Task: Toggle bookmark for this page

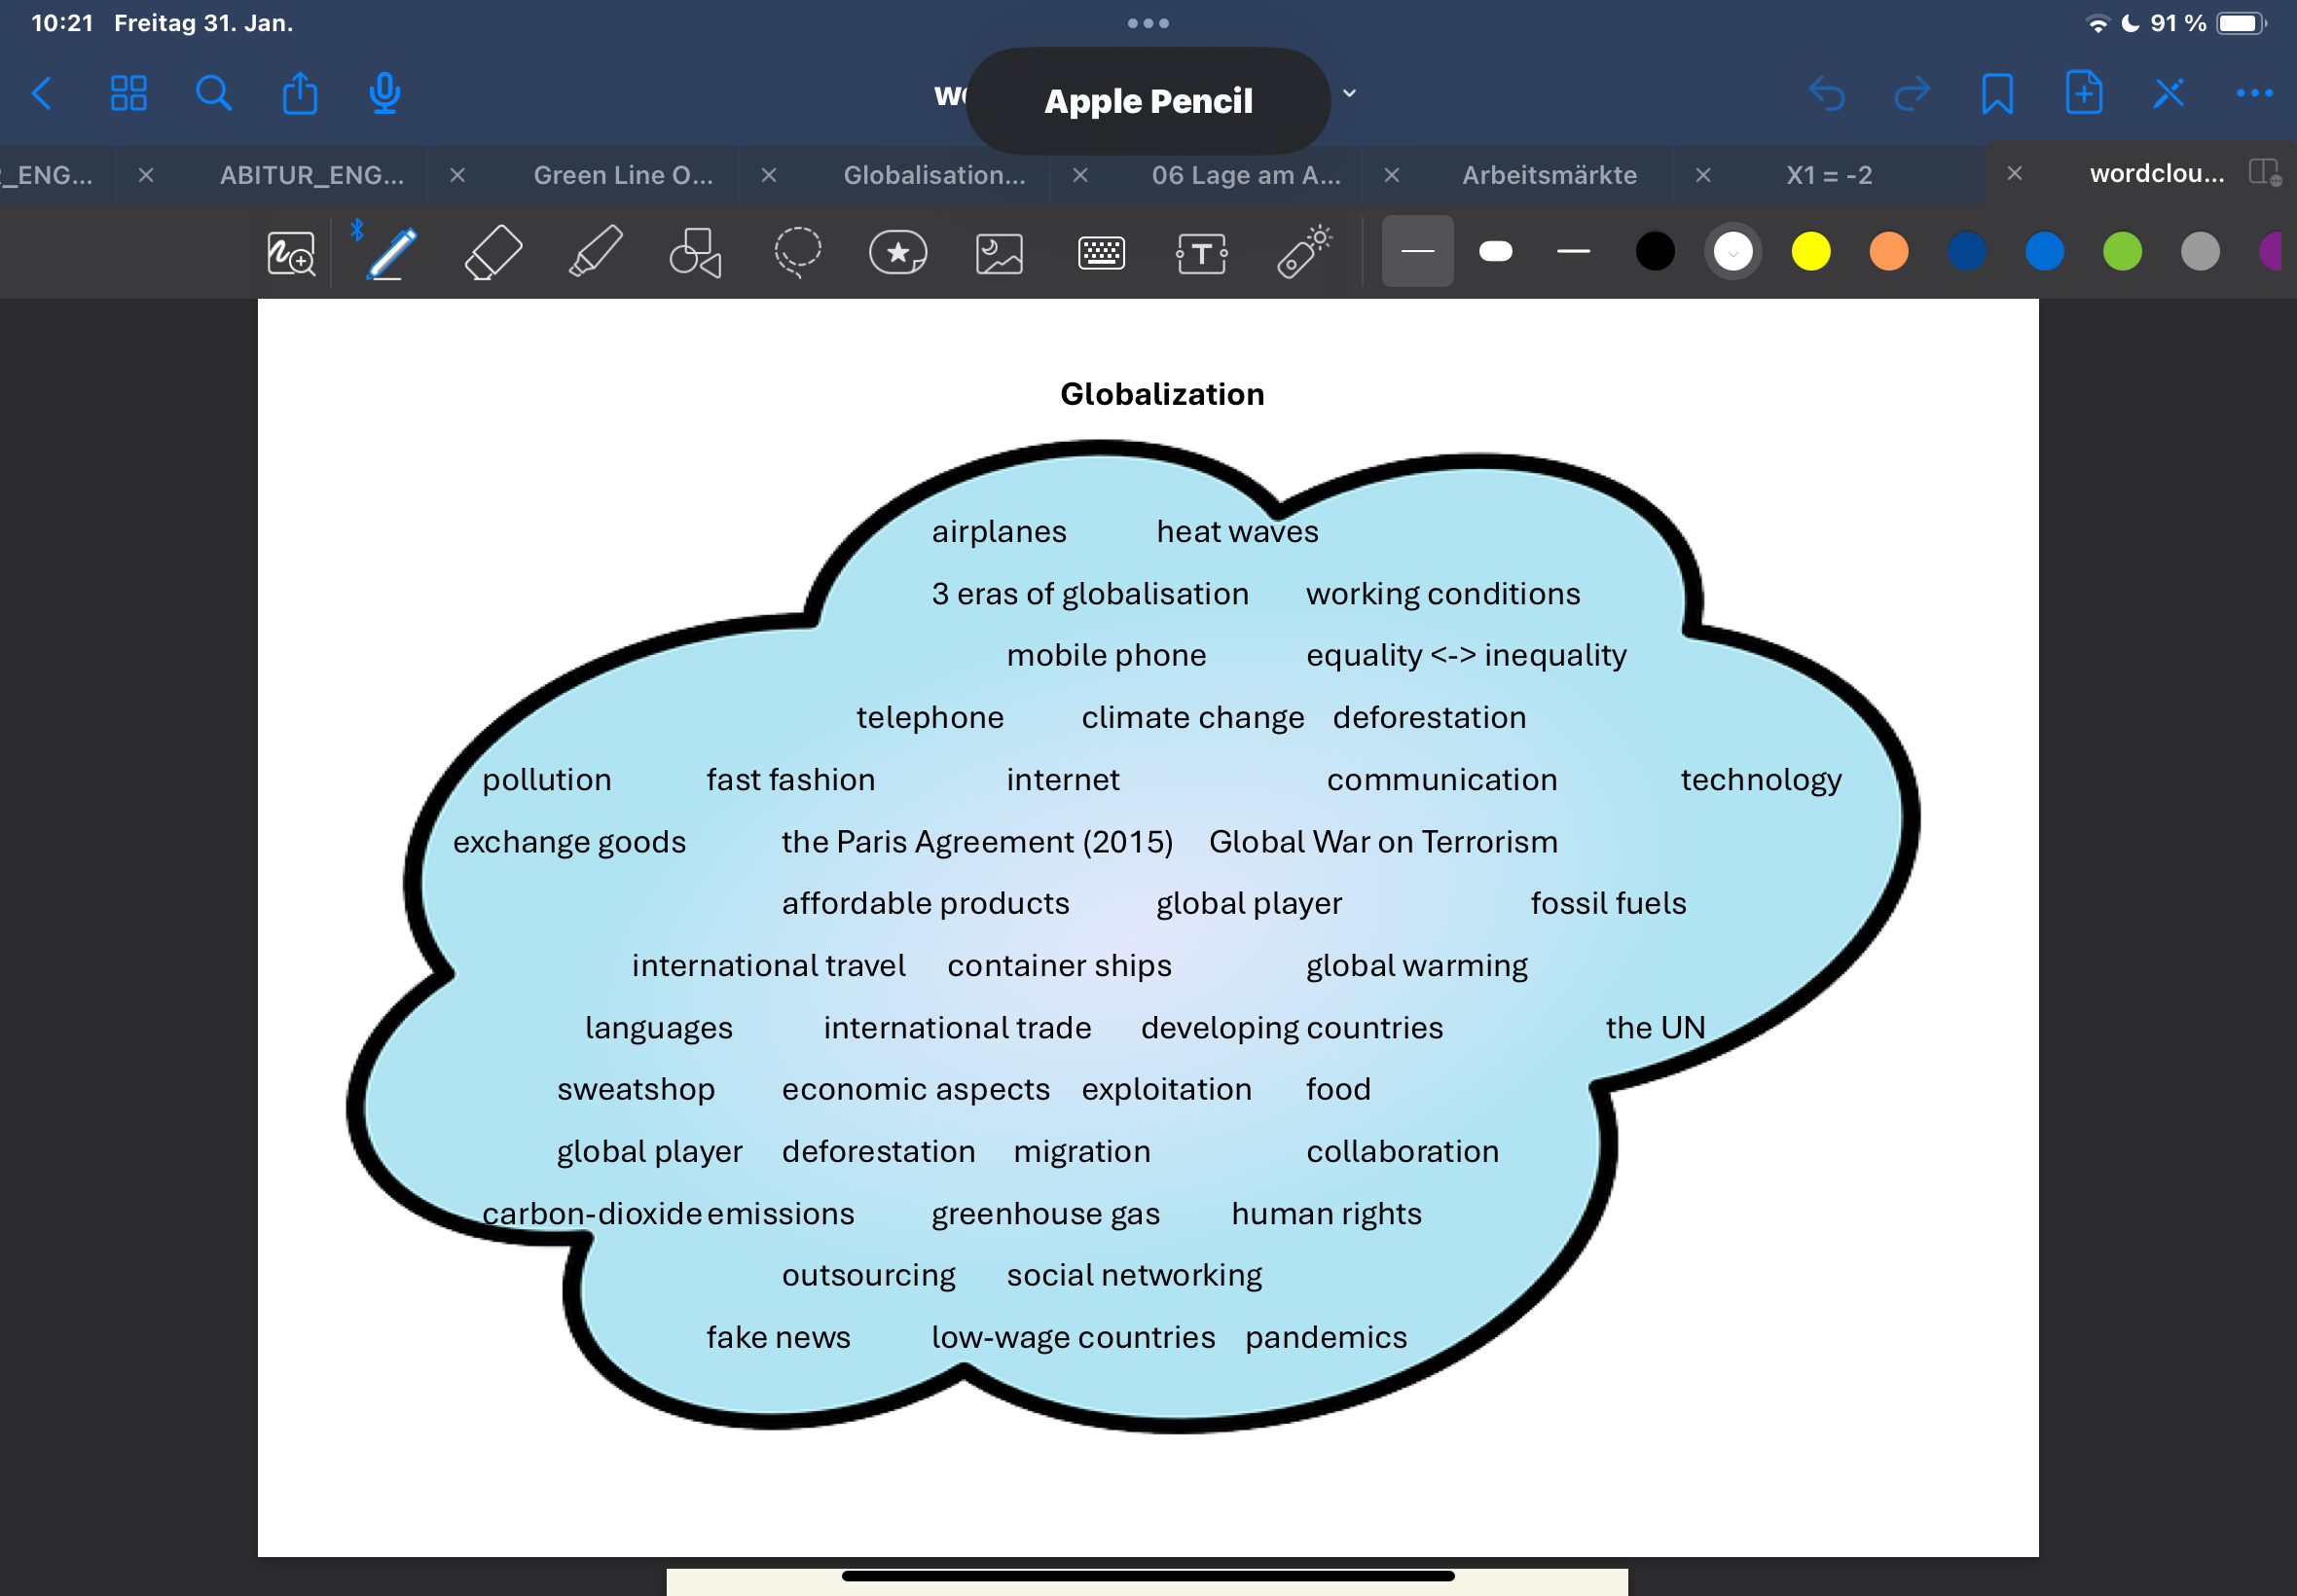Action: pyautogui.click(x=1997, y=94)
